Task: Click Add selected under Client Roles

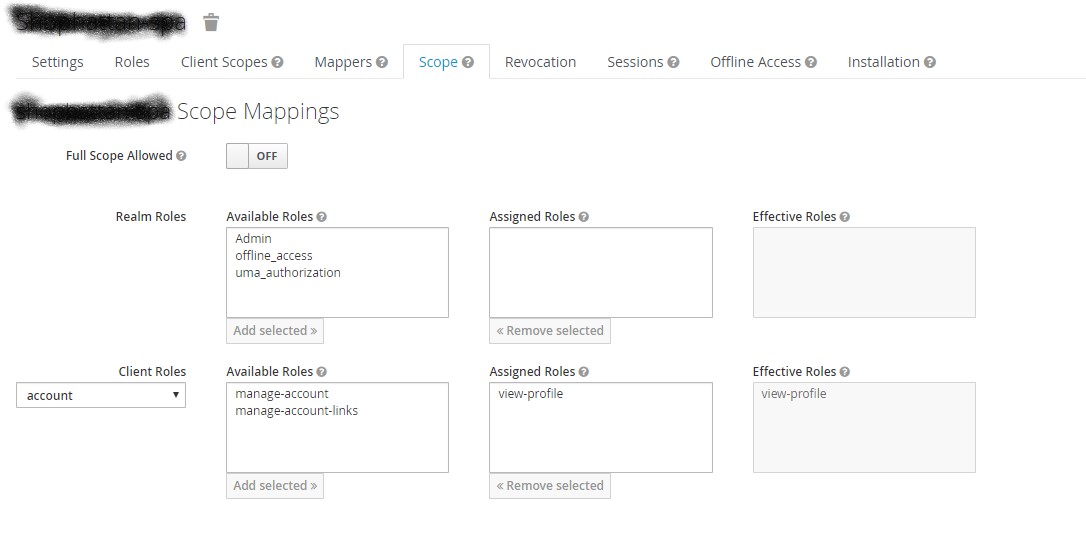Action: point(275,486)
